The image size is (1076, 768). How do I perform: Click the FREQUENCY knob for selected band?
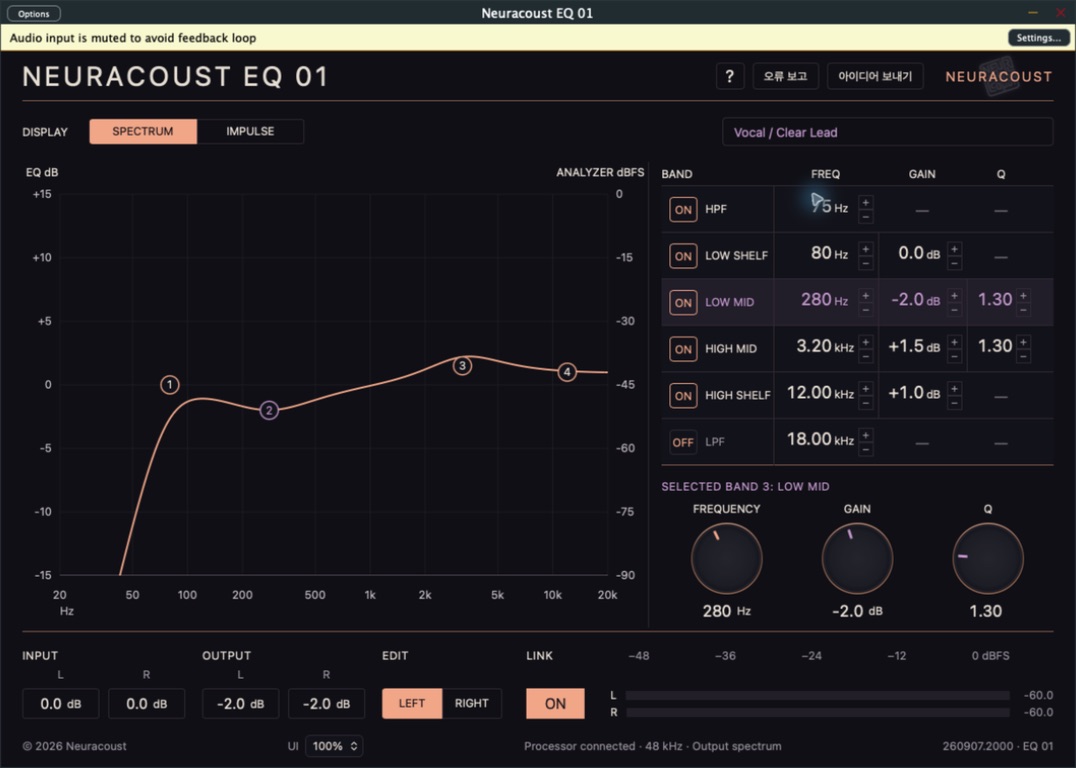[x=726, y=559]
